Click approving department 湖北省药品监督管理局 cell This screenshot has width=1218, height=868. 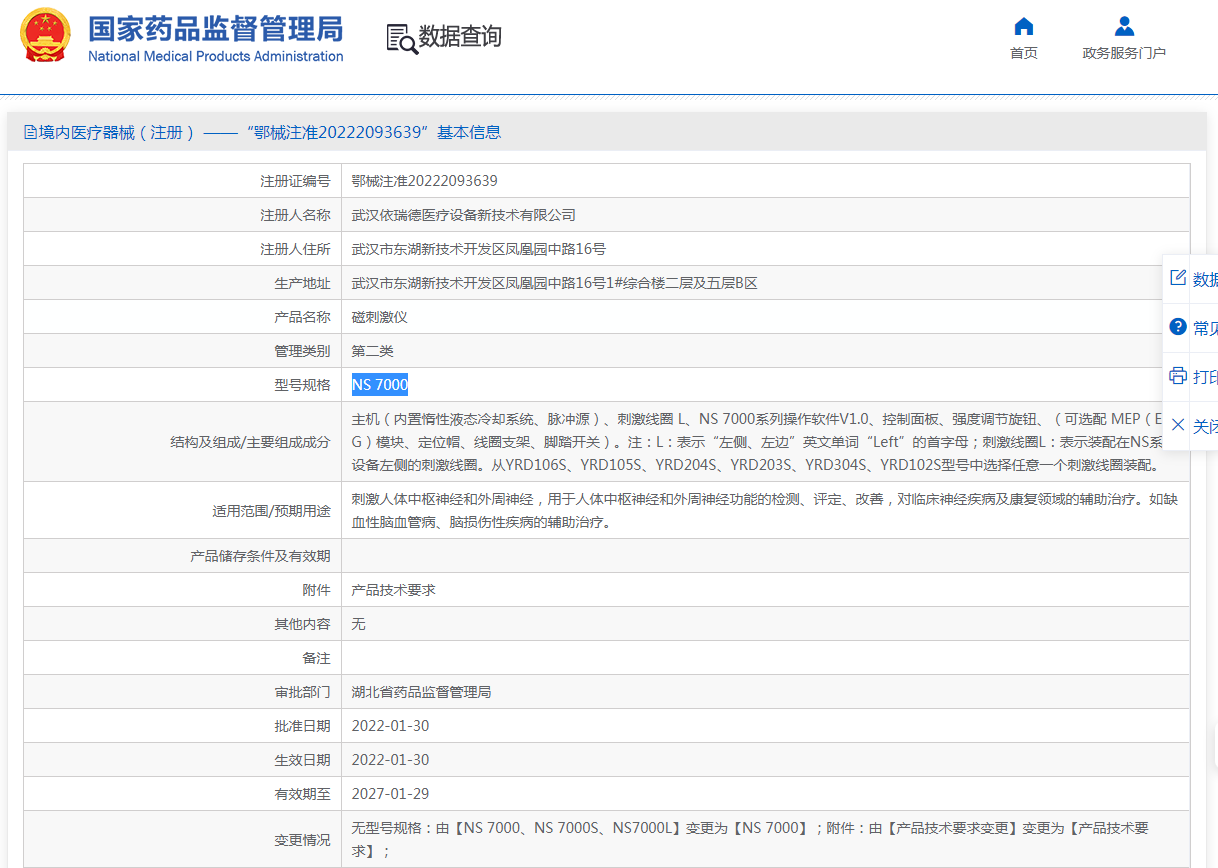coord(421,692)
